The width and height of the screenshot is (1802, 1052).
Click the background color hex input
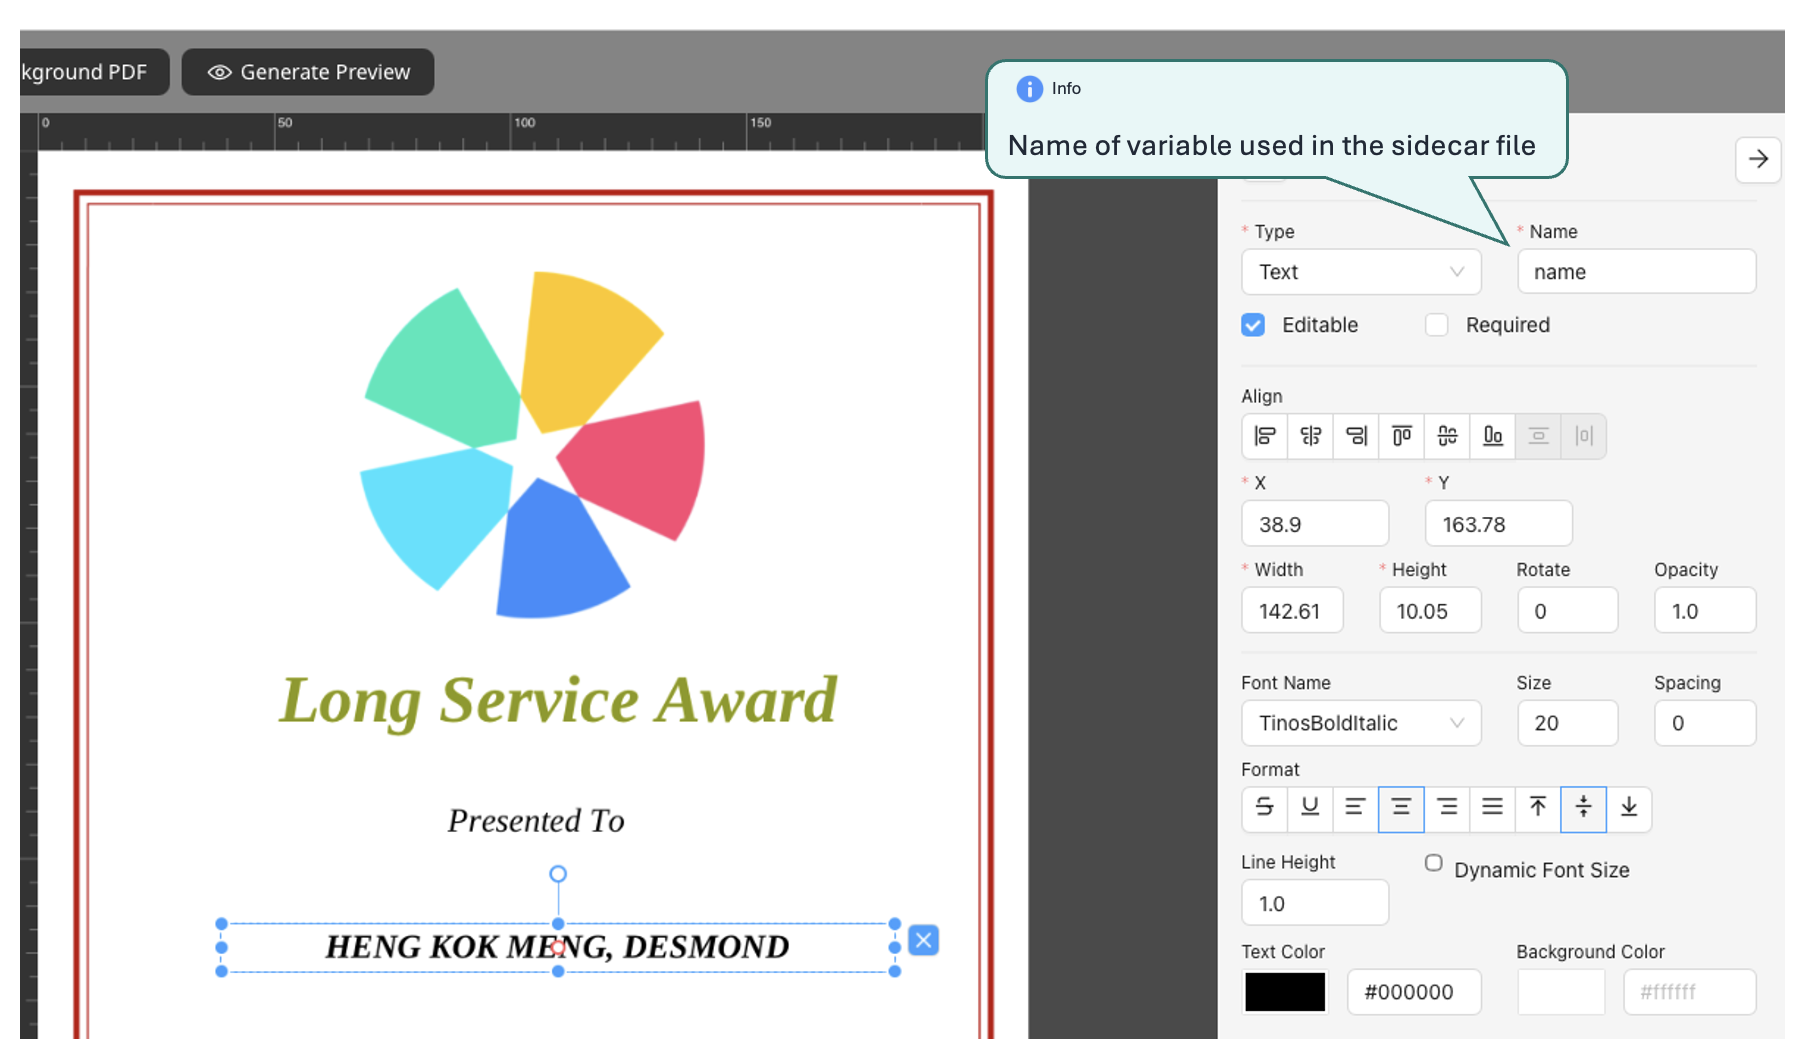(1690, 992)
